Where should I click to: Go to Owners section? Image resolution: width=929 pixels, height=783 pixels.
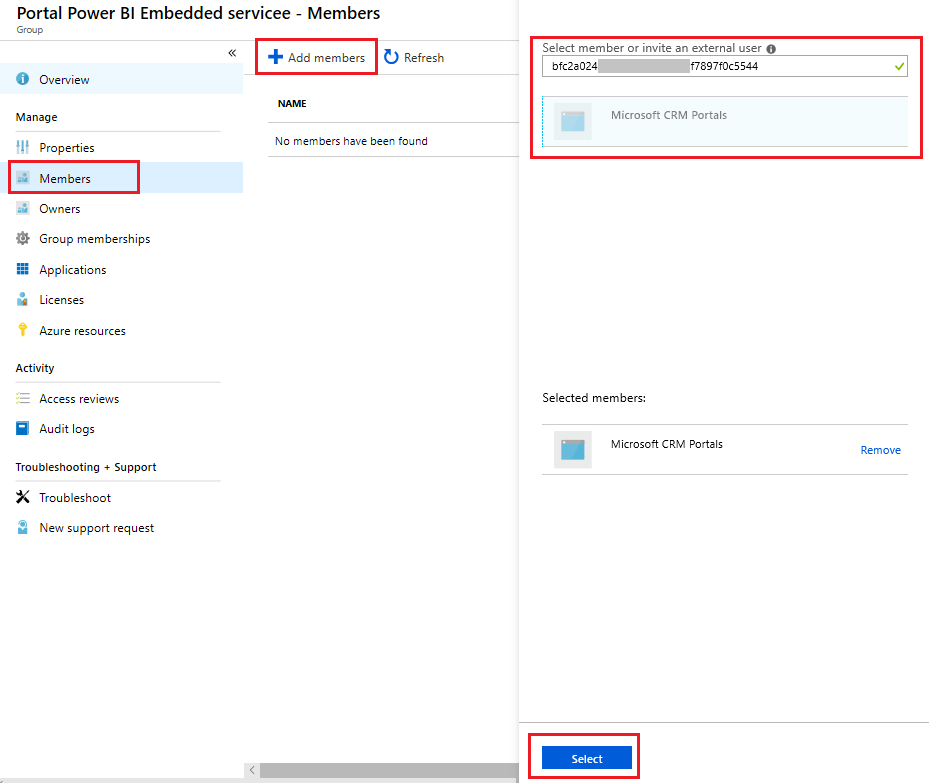(x=121, y=208)
